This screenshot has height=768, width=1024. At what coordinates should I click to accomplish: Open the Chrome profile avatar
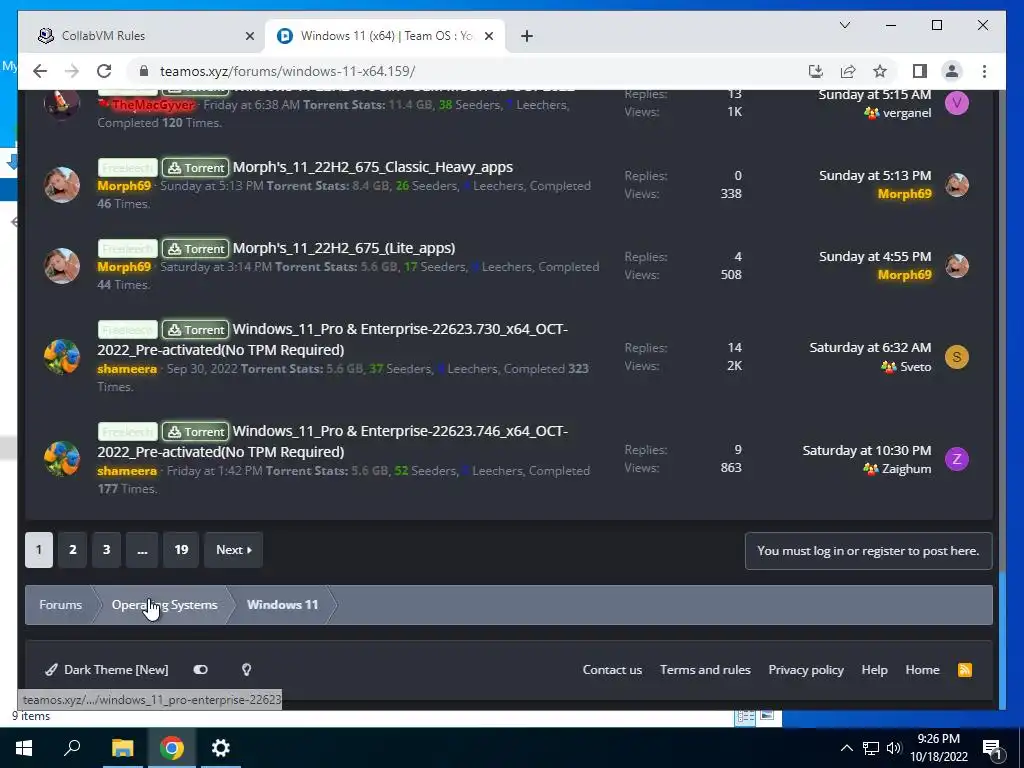[952, 71]
